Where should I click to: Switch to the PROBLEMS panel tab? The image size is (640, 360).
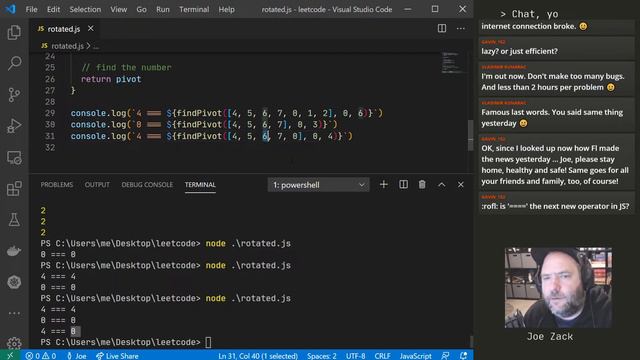click(x=57, y=184)
